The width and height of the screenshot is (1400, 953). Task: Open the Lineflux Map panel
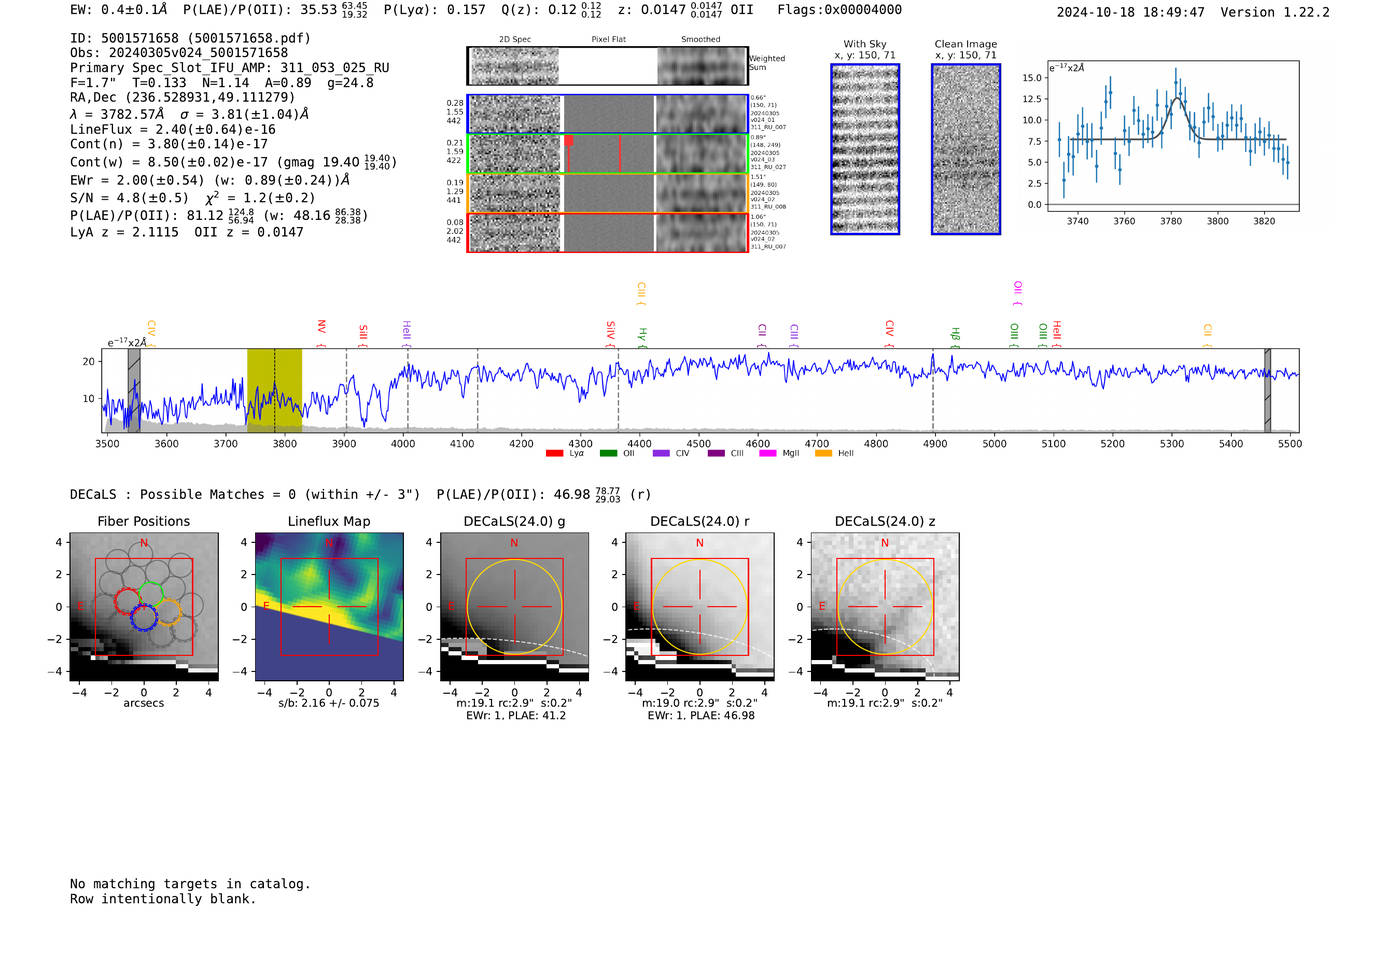point(329,607)
